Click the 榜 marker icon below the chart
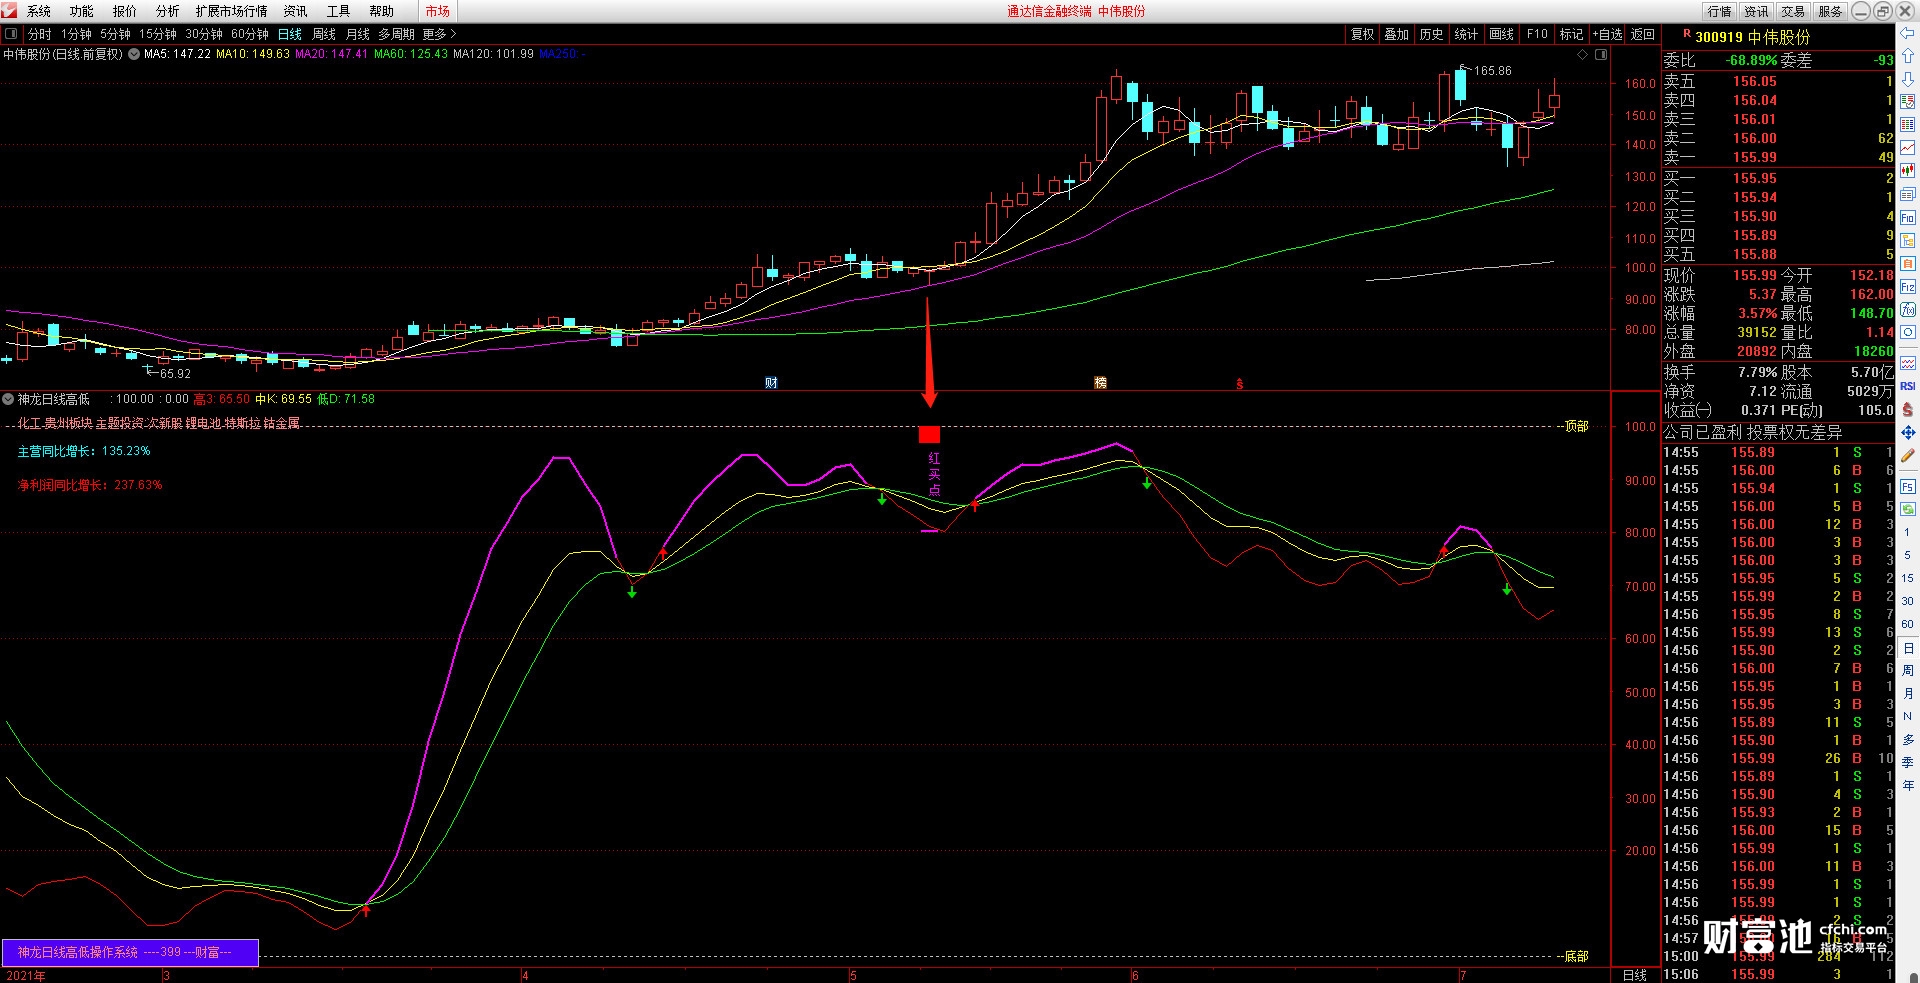Image resolution: width=1920 pixels, height=983 pixels. [1100, 383]
